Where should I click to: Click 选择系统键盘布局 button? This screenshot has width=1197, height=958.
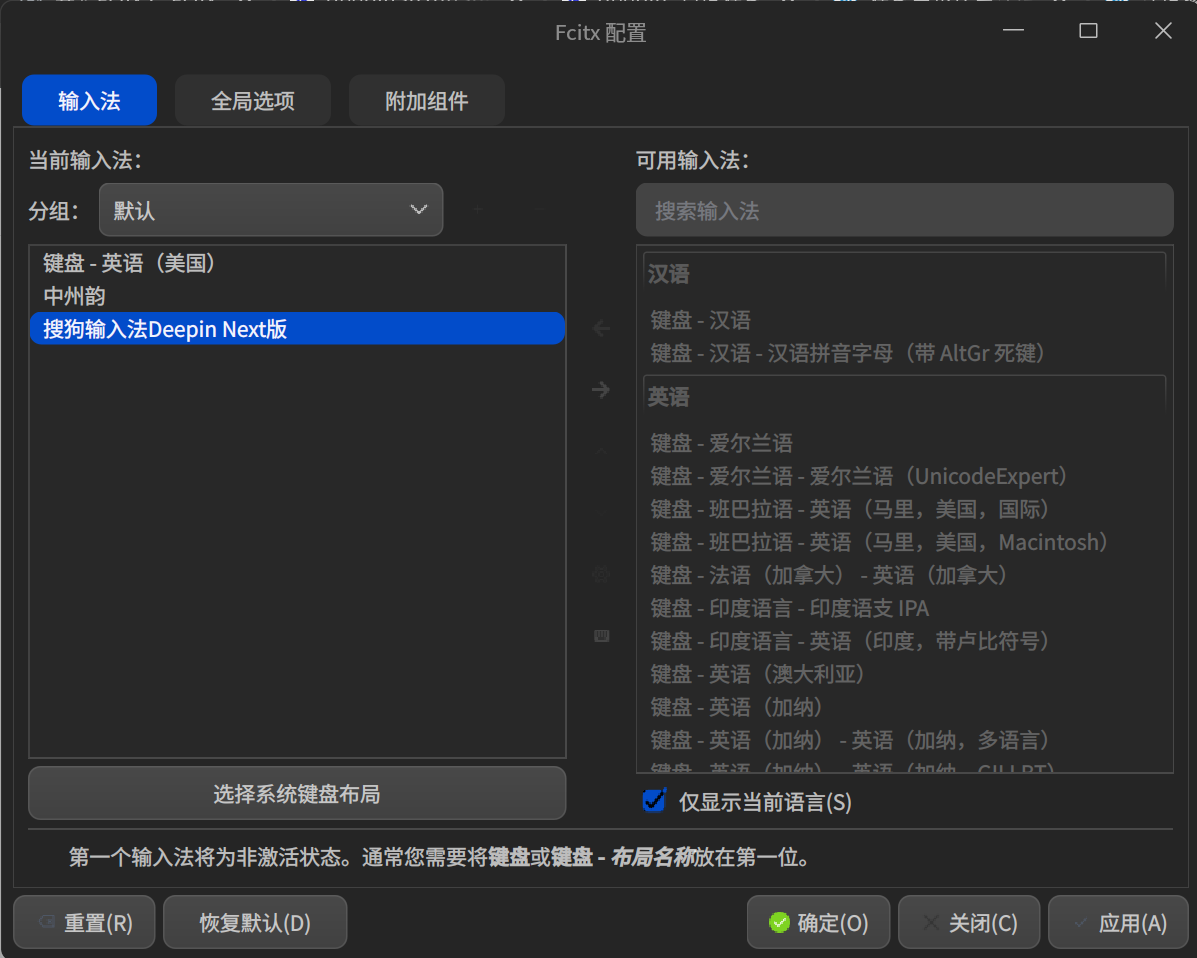point(297,794)
